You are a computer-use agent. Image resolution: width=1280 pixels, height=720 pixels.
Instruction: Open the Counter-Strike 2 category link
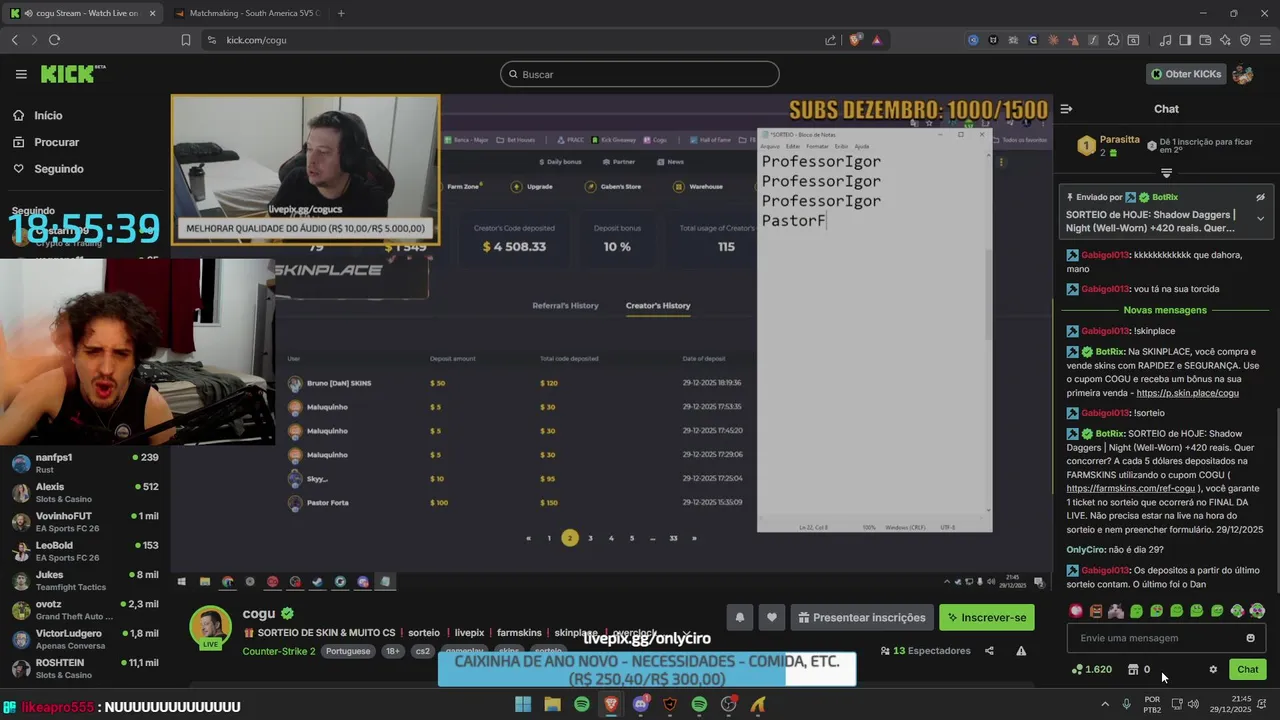[279, 651]
